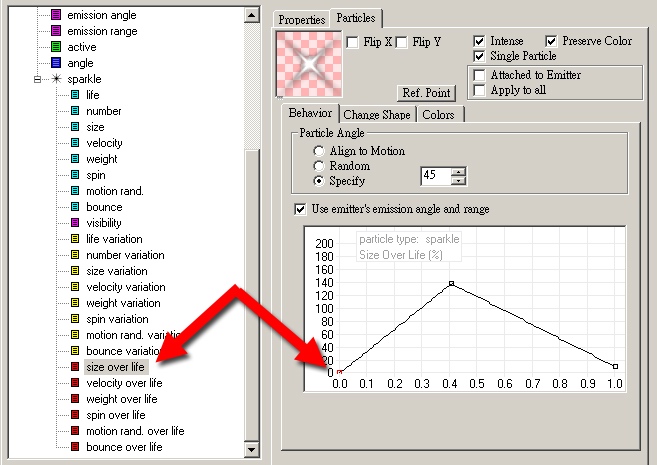Click the teal icon next to 'velocity'

pos(75,143)
